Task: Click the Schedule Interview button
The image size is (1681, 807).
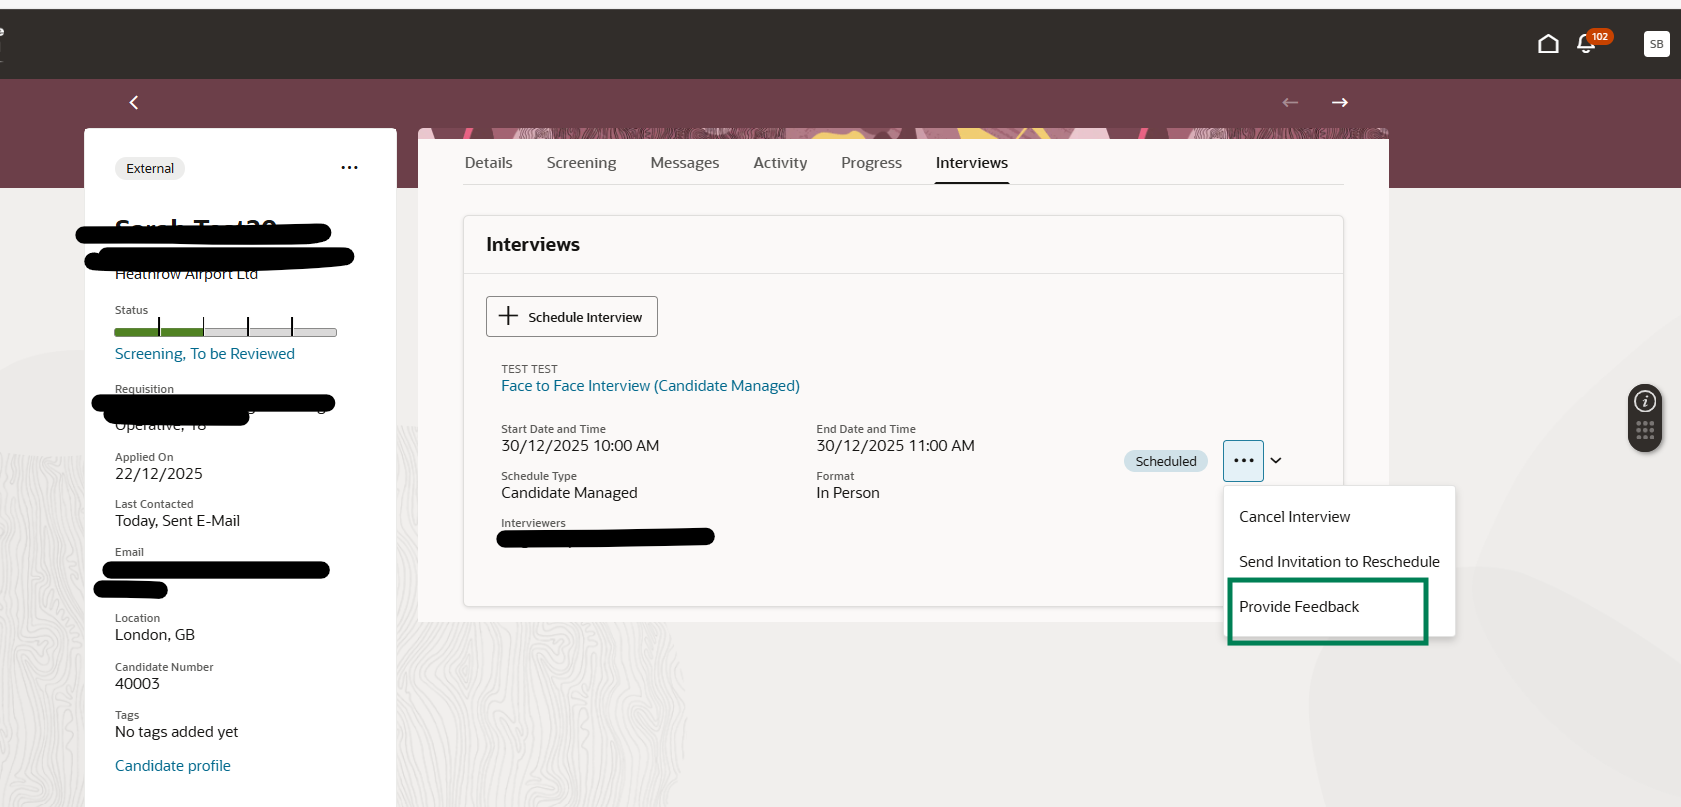Action: point(572,317)
